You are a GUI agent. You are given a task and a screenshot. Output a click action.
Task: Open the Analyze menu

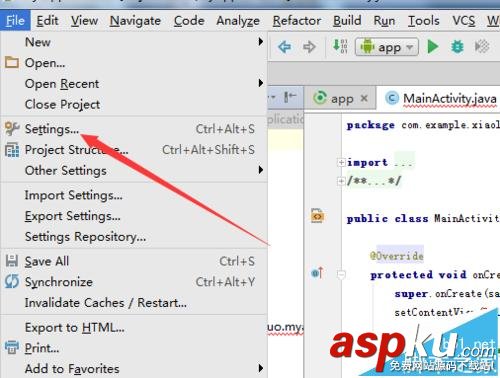click(x=238, y=21)
